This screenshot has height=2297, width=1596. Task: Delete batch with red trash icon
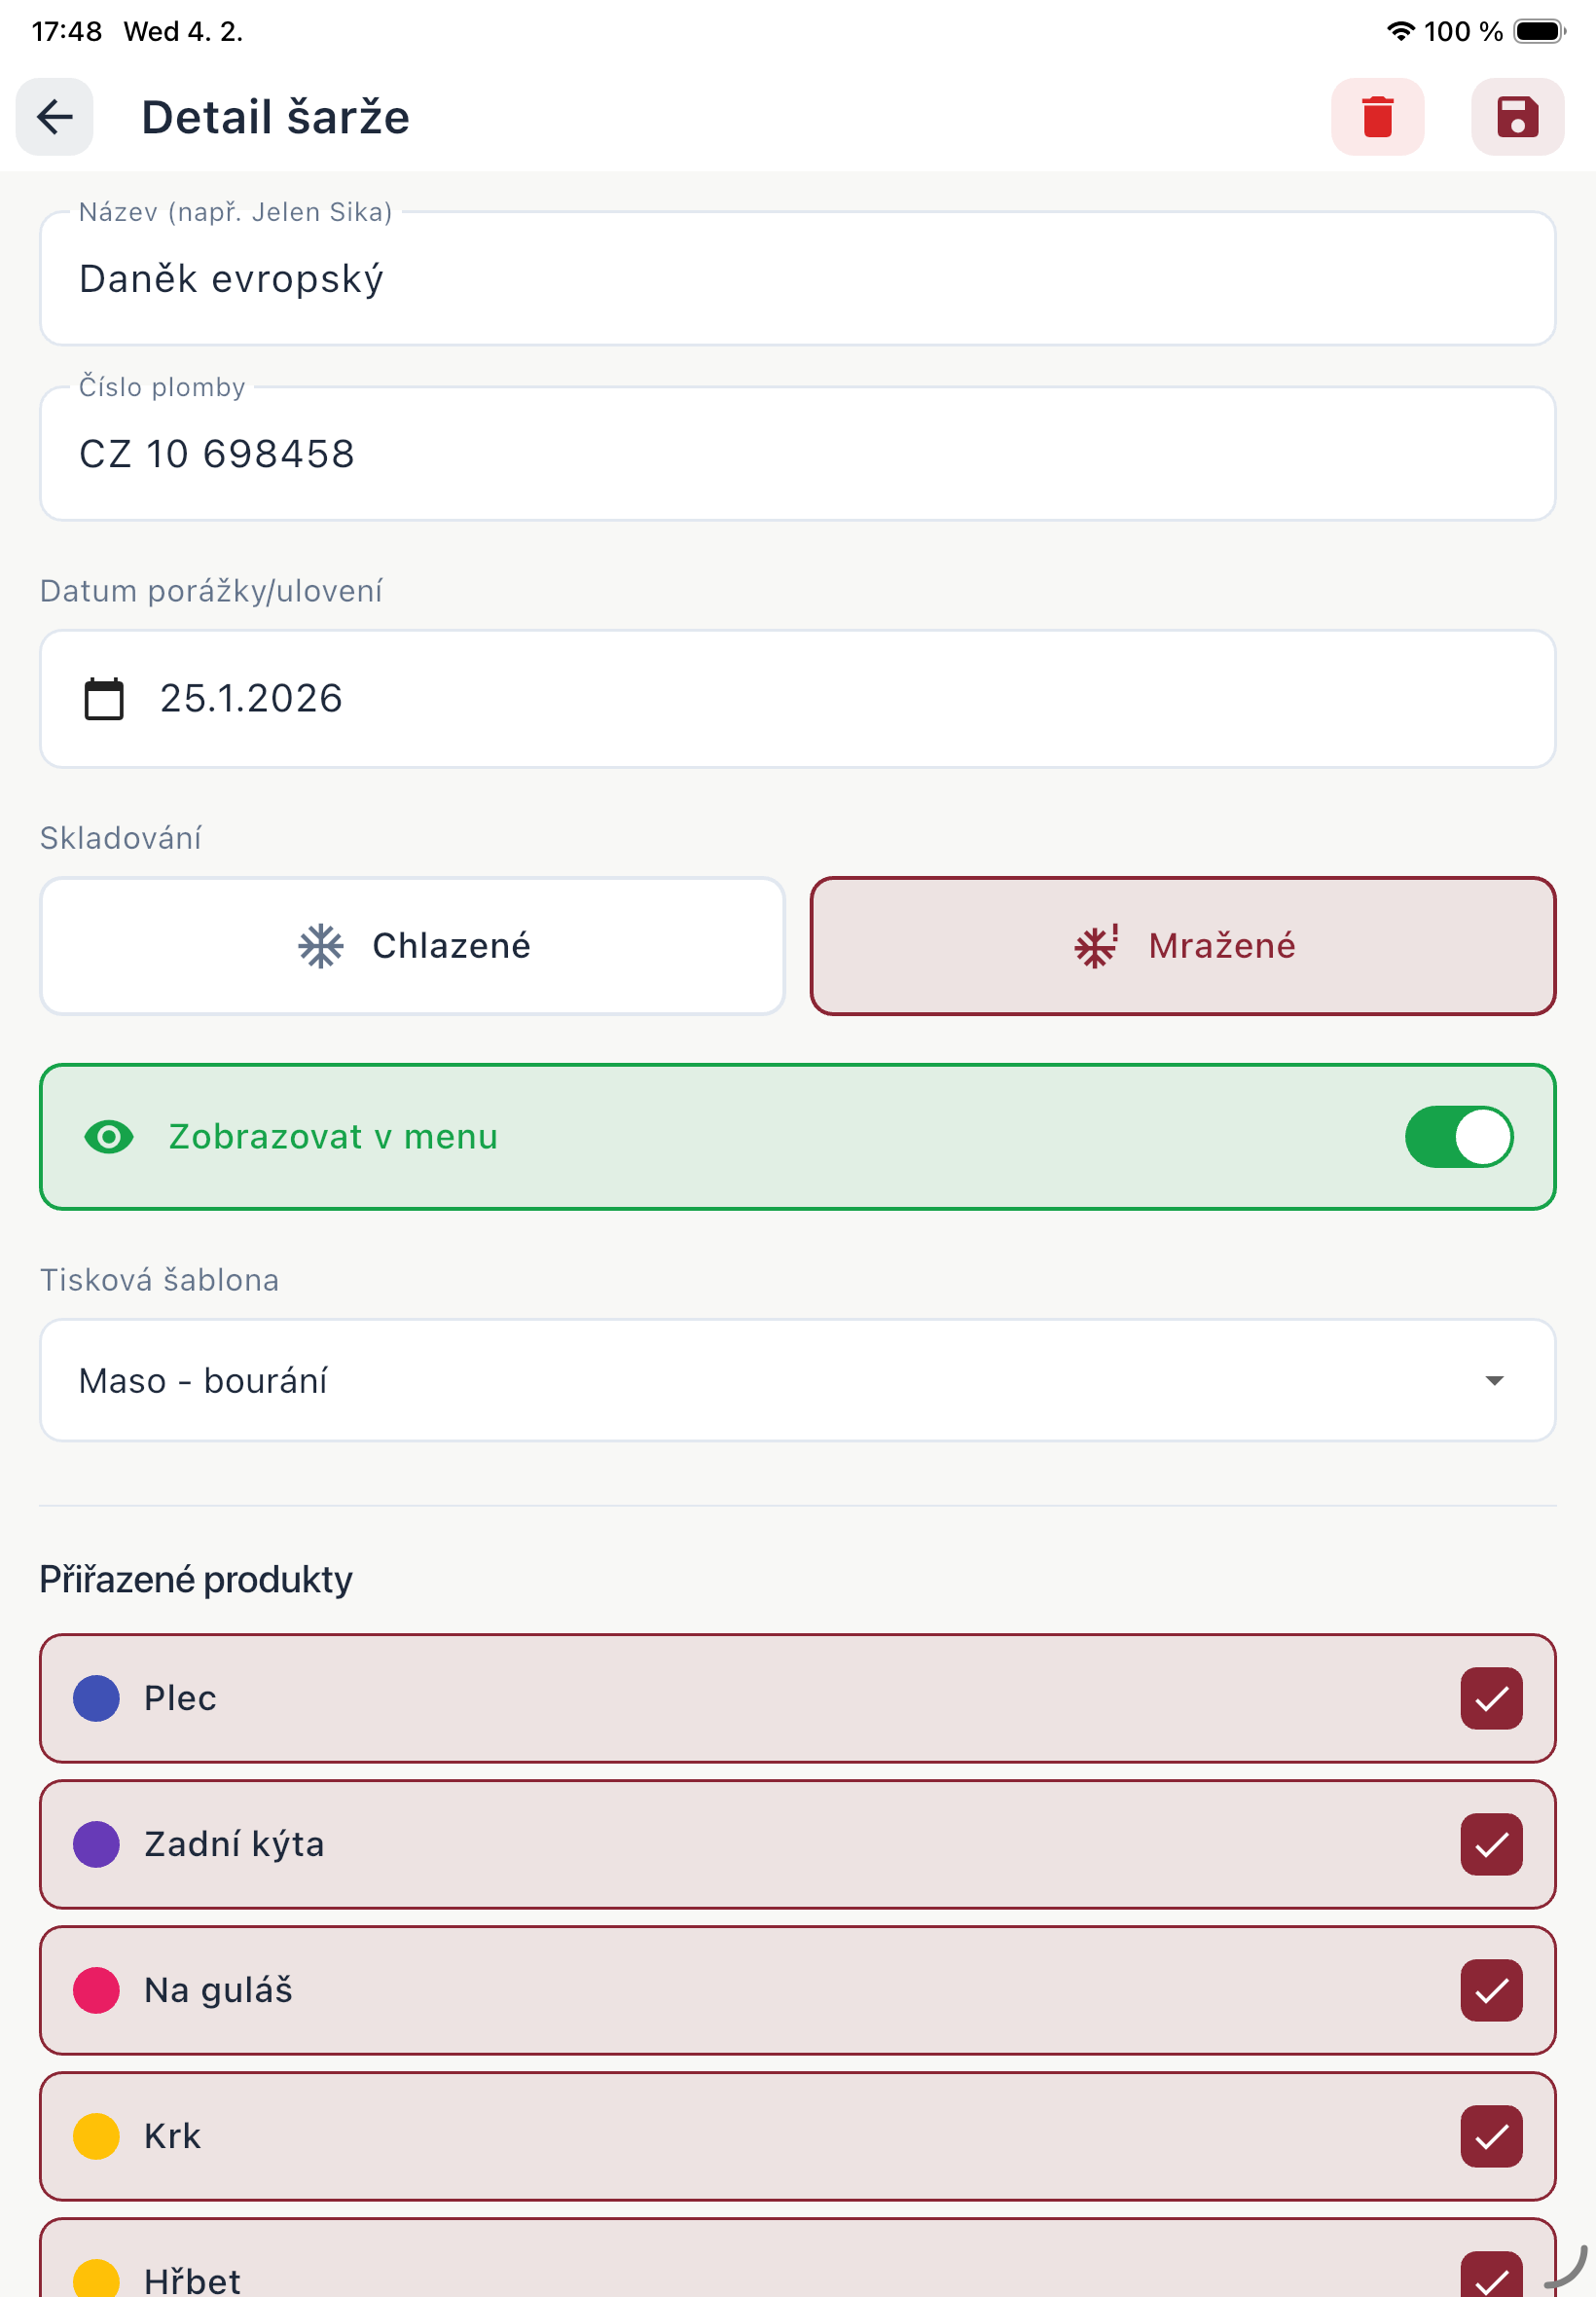click(1377, 117)
